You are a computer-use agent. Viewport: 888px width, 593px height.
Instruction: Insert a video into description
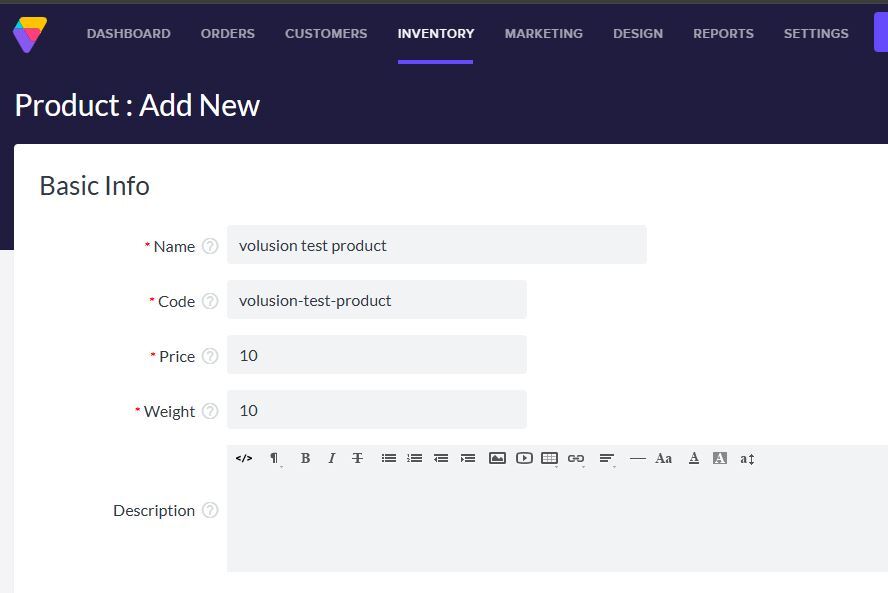pyautogui.click(x=524, y=458)
